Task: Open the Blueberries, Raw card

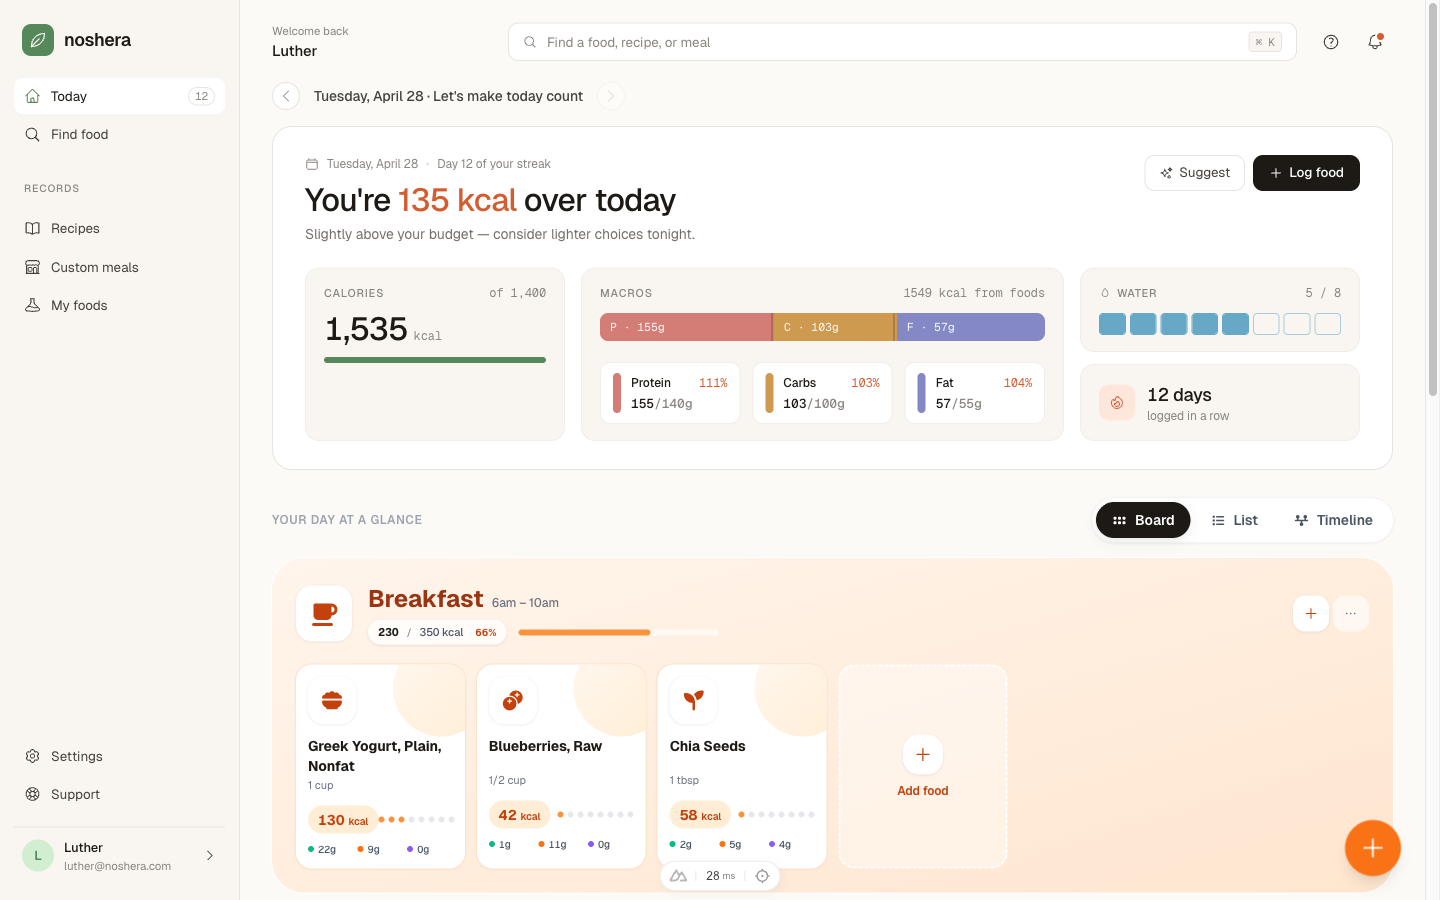Action: [562, 766]
